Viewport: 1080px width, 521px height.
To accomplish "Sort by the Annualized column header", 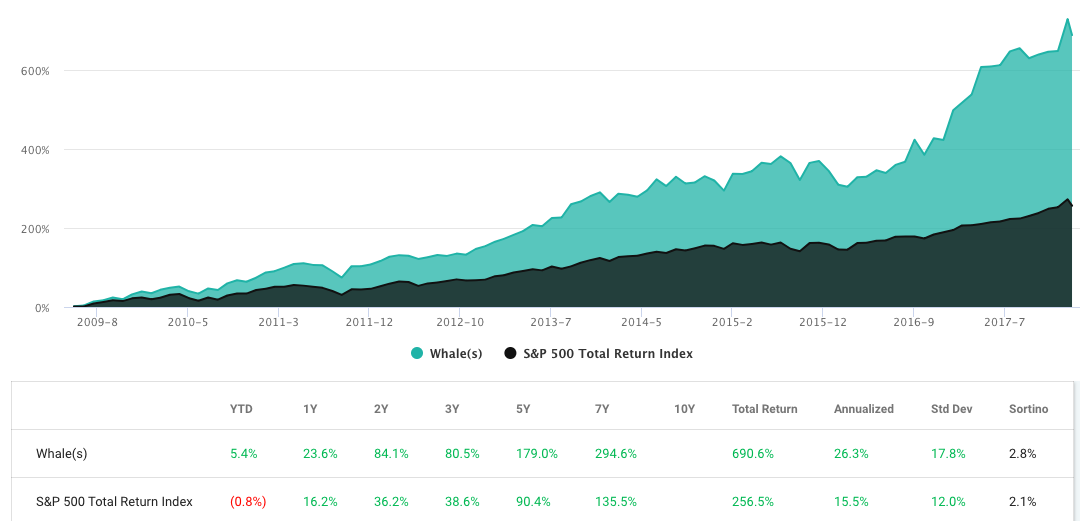I will coord(863,409).
